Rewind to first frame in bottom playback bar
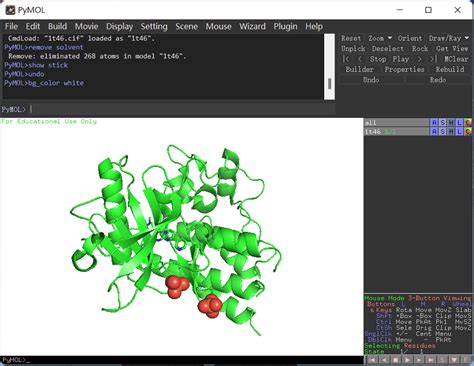 tap(373, 360)
